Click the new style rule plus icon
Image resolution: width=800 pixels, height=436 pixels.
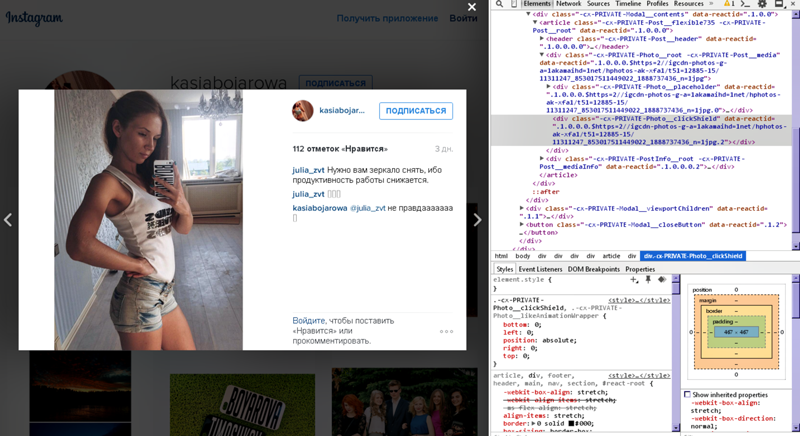pos(634,279)
